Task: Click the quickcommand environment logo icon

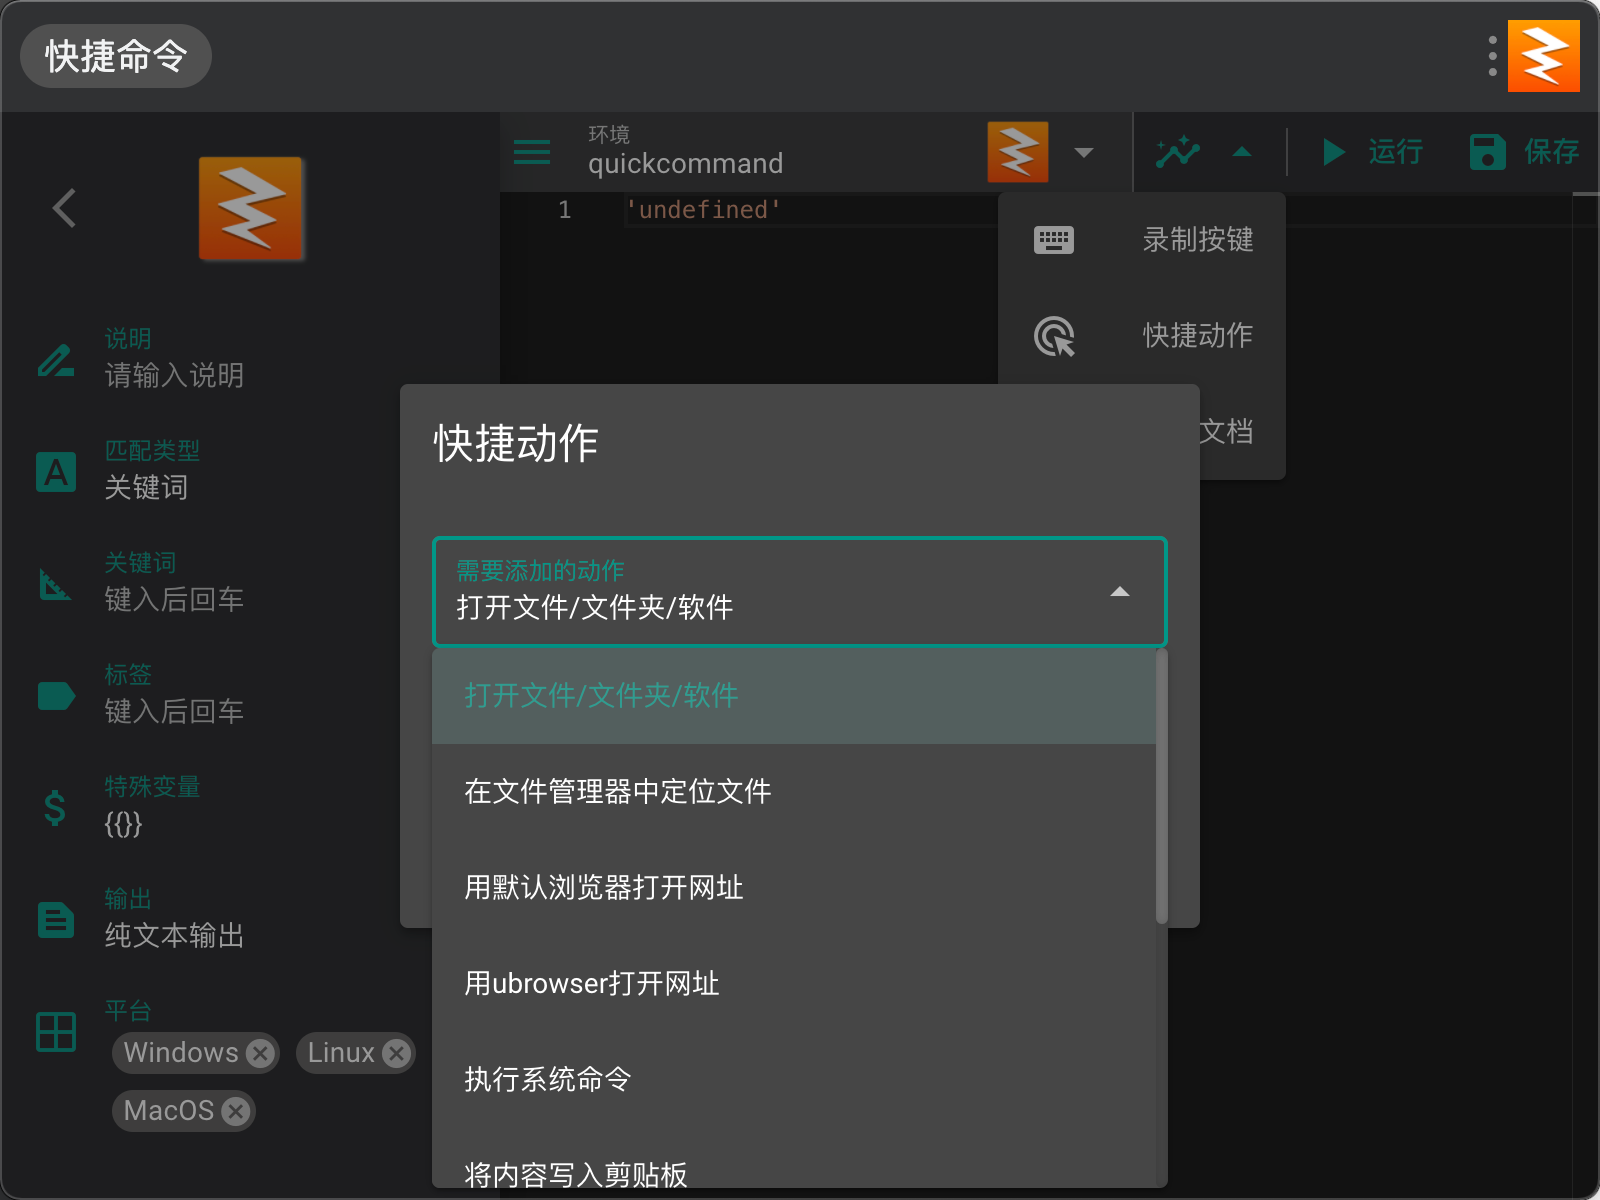Action: pyautogui.click(x=1018, y=152)
